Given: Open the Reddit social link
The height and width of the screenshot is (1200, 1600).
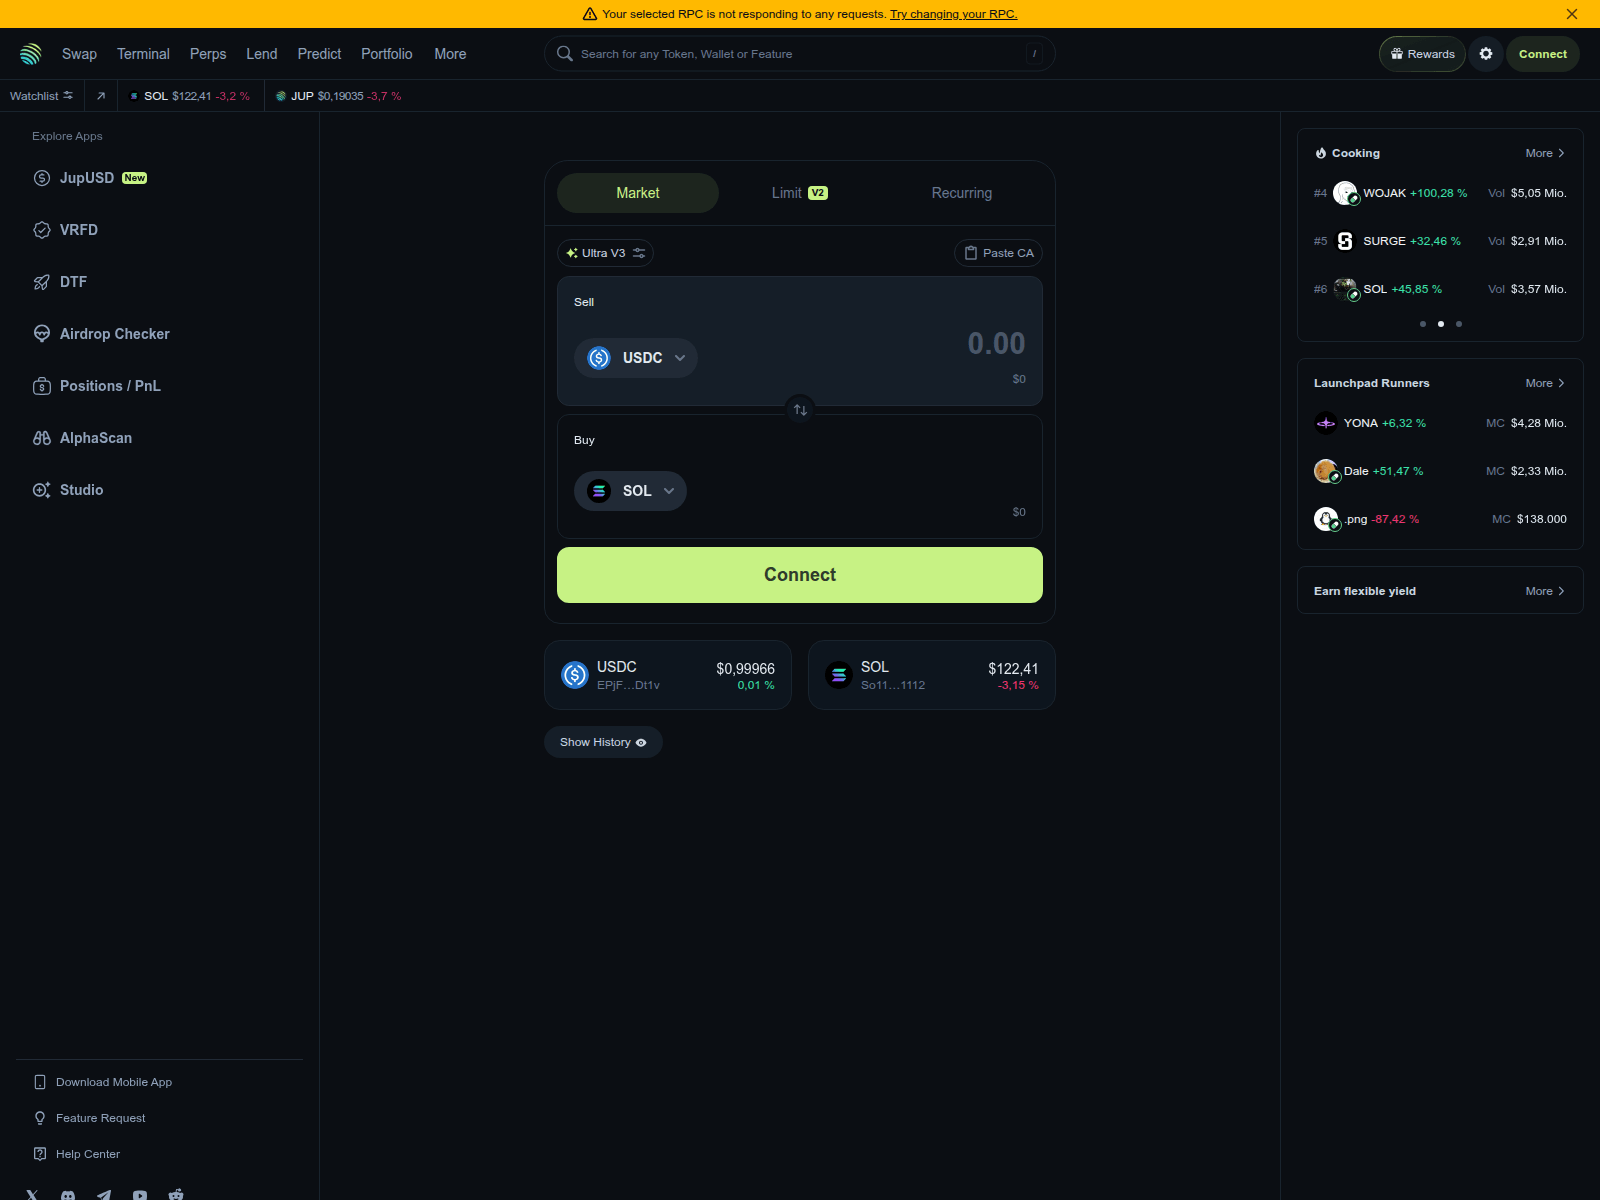Looking at the screenshot, I should point(176,1195).
